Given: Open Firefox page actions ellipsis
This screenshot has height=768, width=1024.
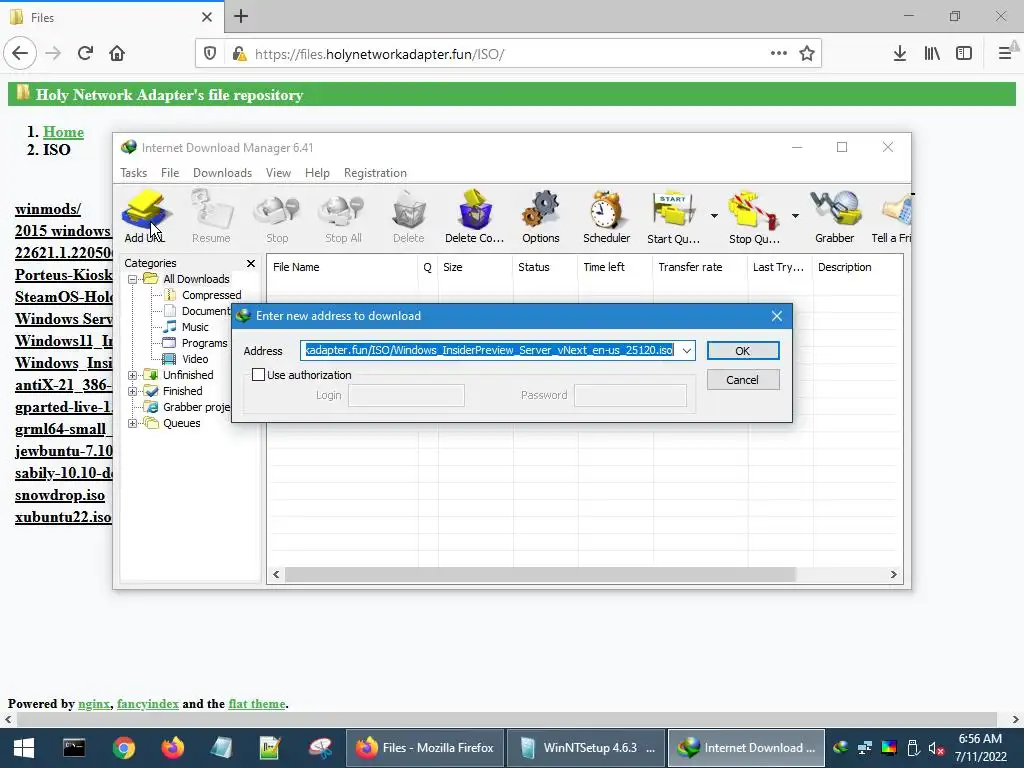Looking at the screenshot, I should (x=778, y=54).
